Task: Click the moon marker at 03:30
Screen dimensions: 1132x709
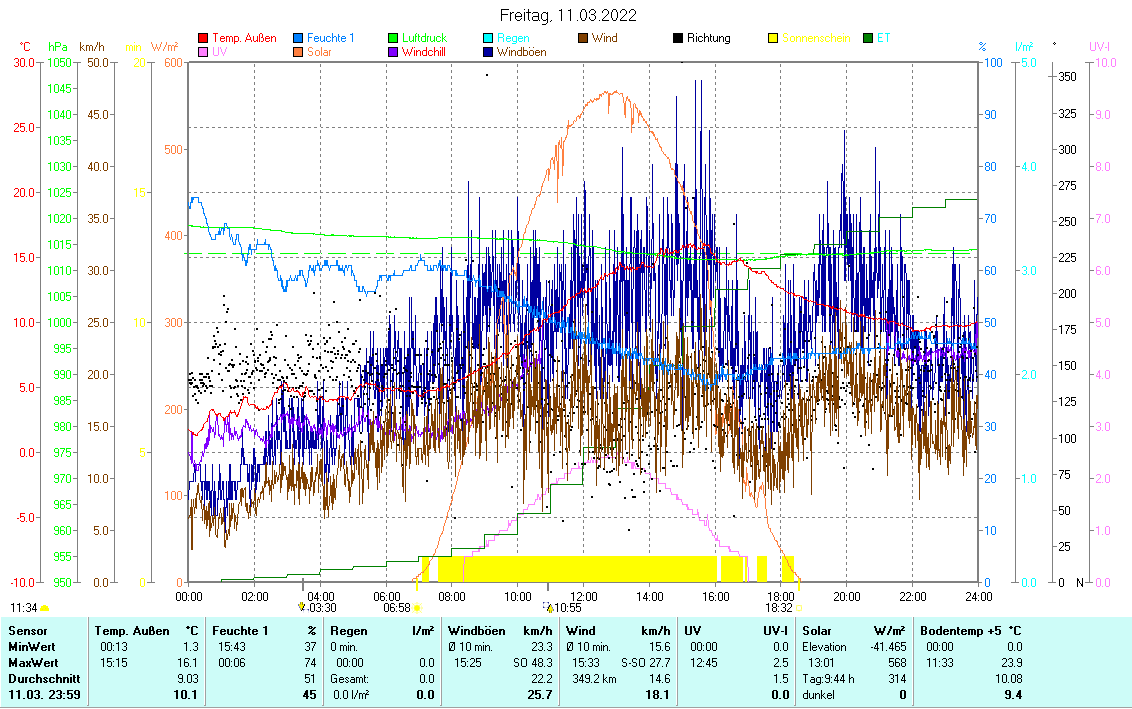Action: [301, 606]
